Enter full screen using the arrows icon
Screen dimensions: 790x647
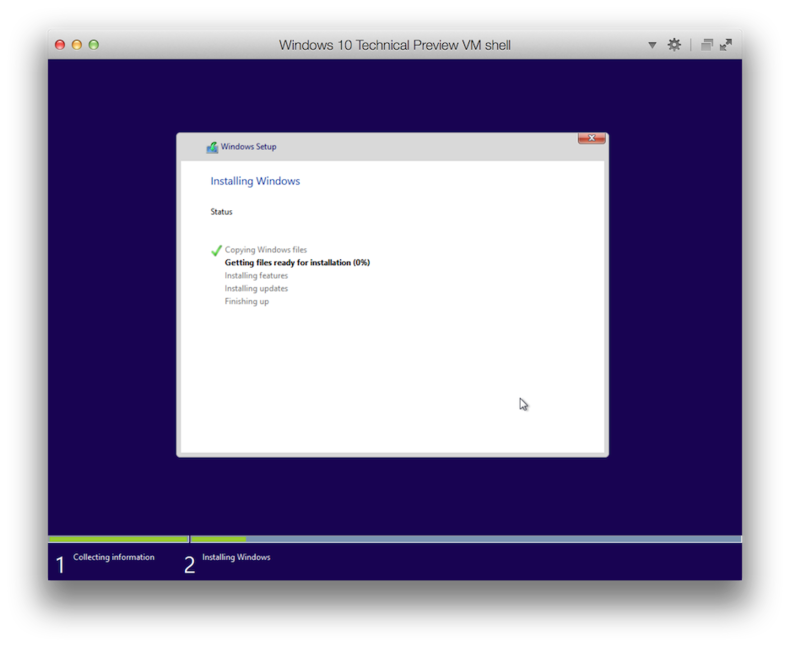[x=726, y=45]
